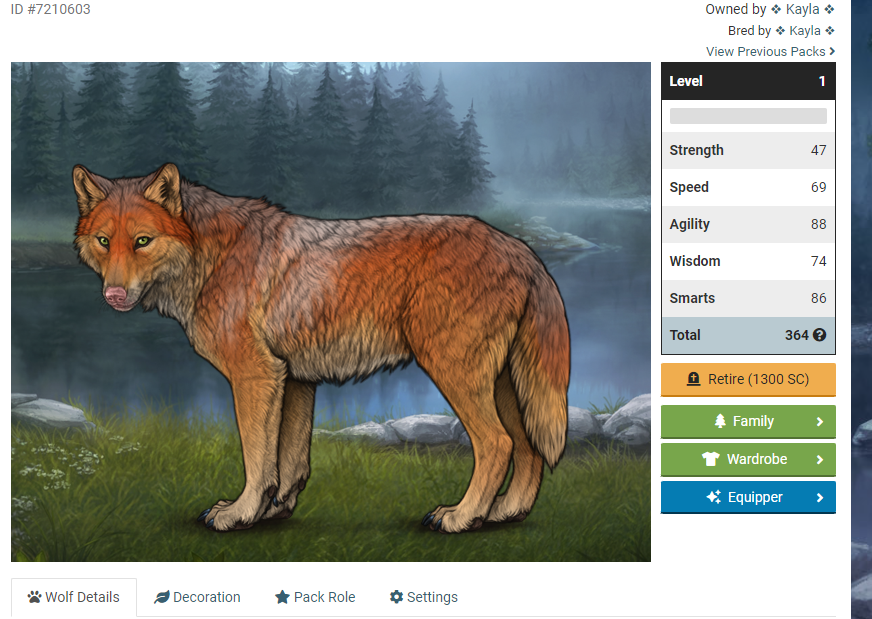Open the Equipper
This screenshot has height=619, width=872.
tap(748, 497)
